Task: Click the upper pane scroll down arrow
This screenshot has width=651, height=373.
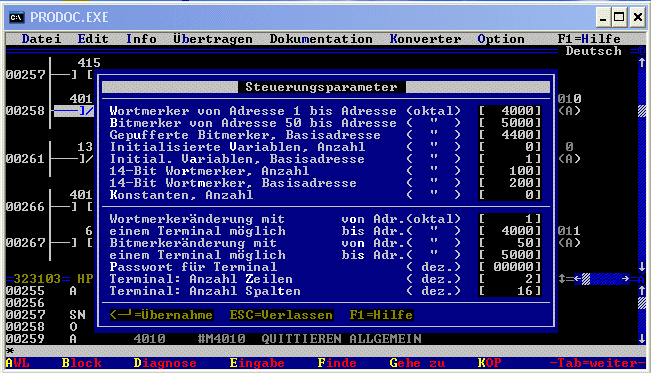Action: point(641,267)
